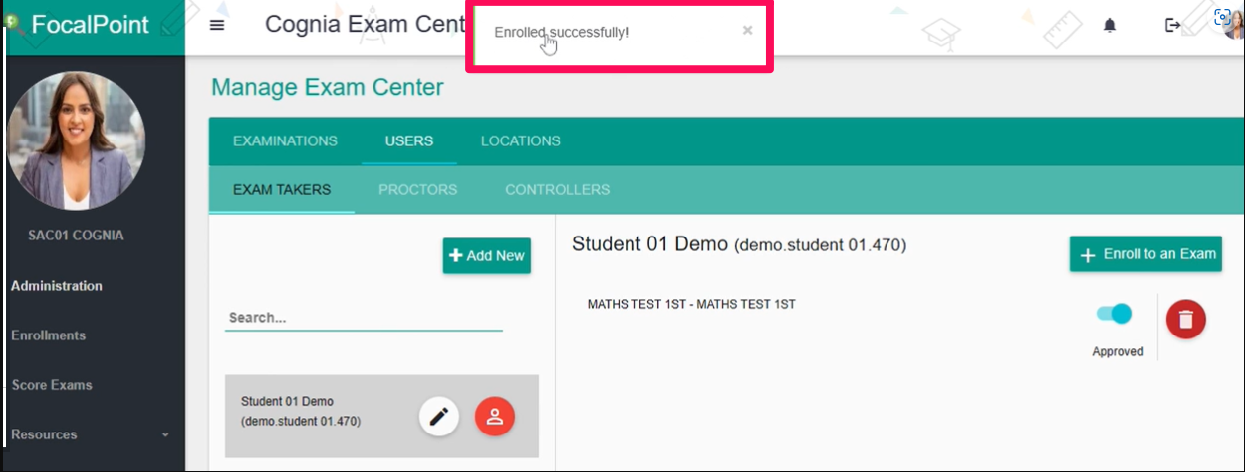This screenshot has width=1245, height=472.
Task: Select the Student 01 Demo list row
Action: (x=382, y=416)
